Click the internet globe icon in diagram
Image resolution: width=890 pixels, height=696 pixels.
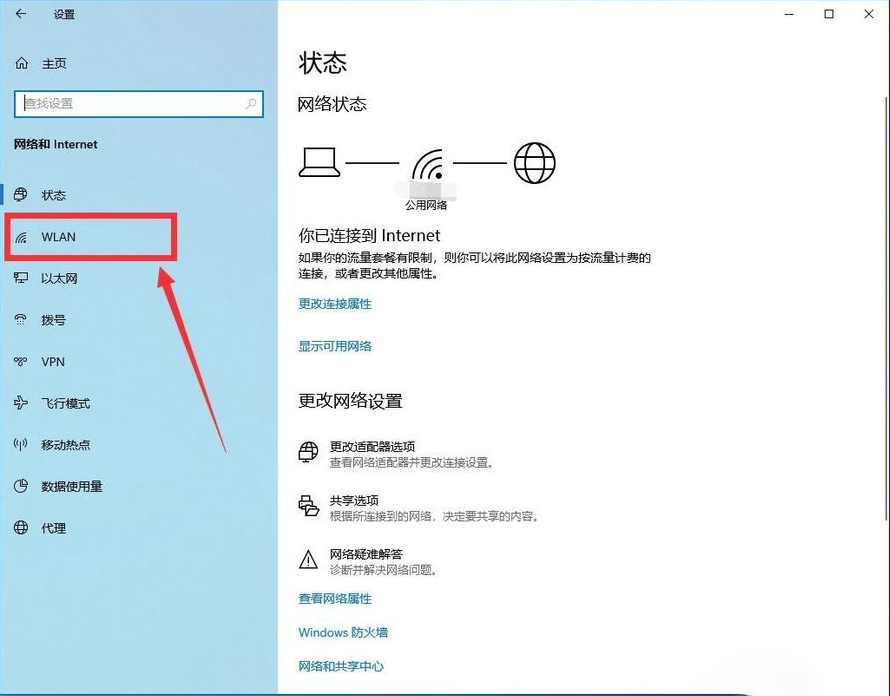535,163
